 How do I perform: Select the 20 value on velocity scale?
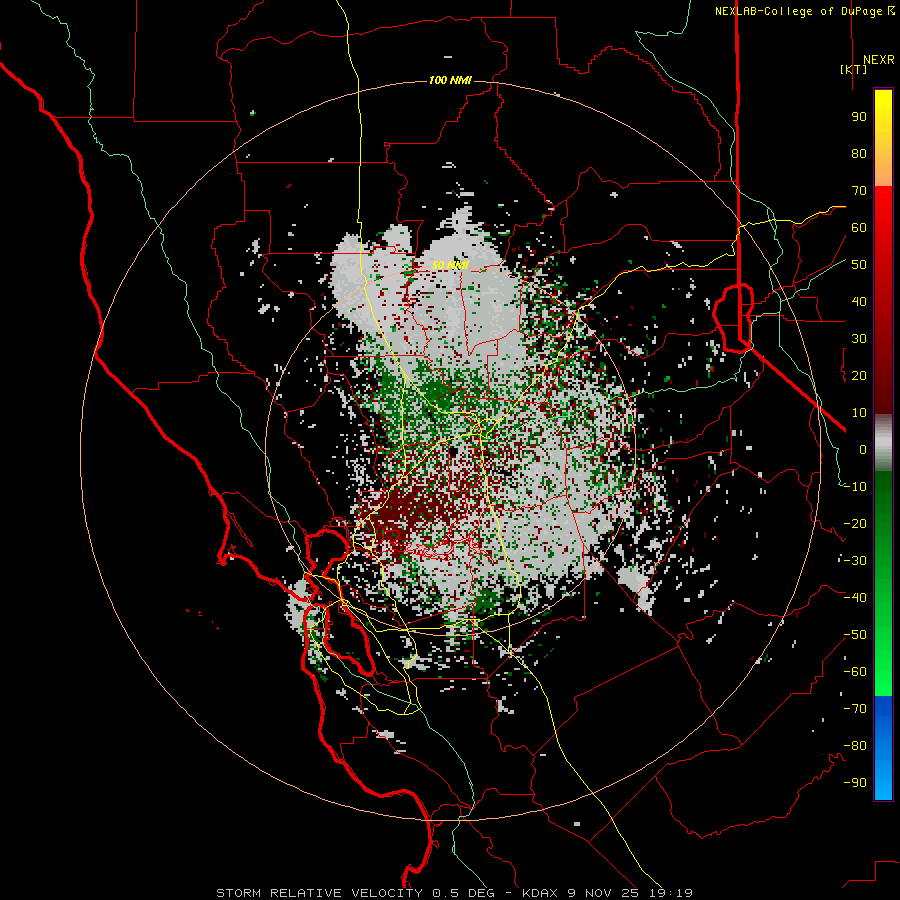[859, 376]
